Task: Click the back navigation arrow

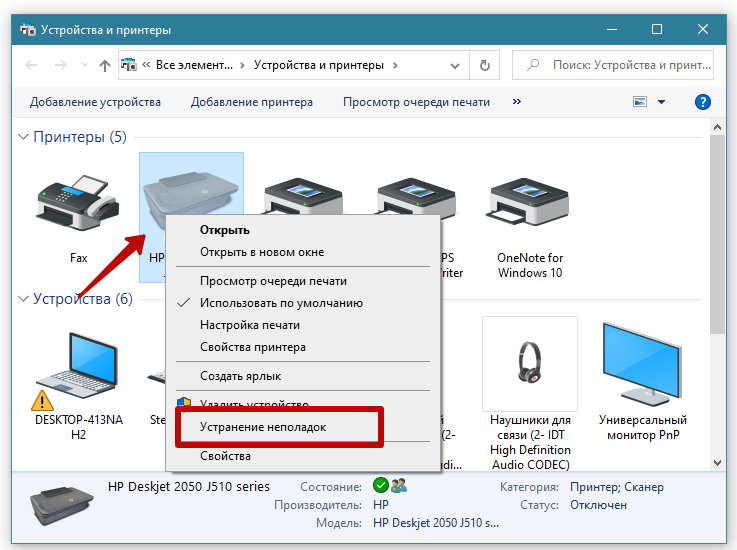Action: pos(31,65)
